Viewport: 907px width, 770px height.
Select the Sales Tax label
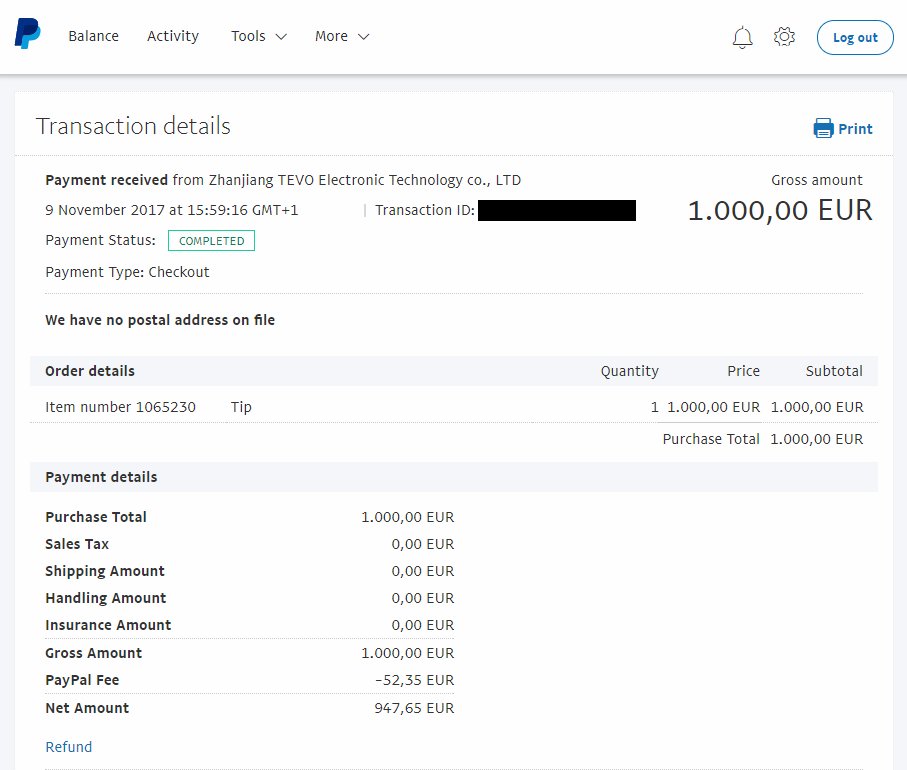(77, 544)
